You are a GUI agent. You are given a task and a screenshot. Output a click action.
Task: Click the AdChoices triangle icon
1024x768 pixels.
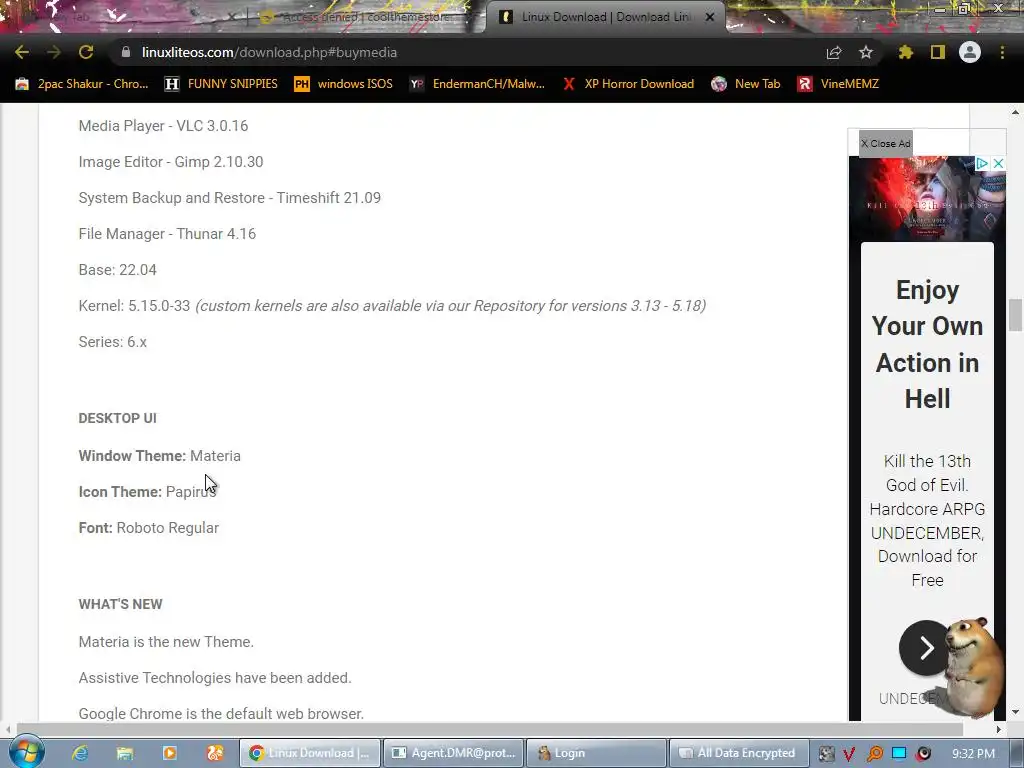pyautogui.click(x=982, y=163)
